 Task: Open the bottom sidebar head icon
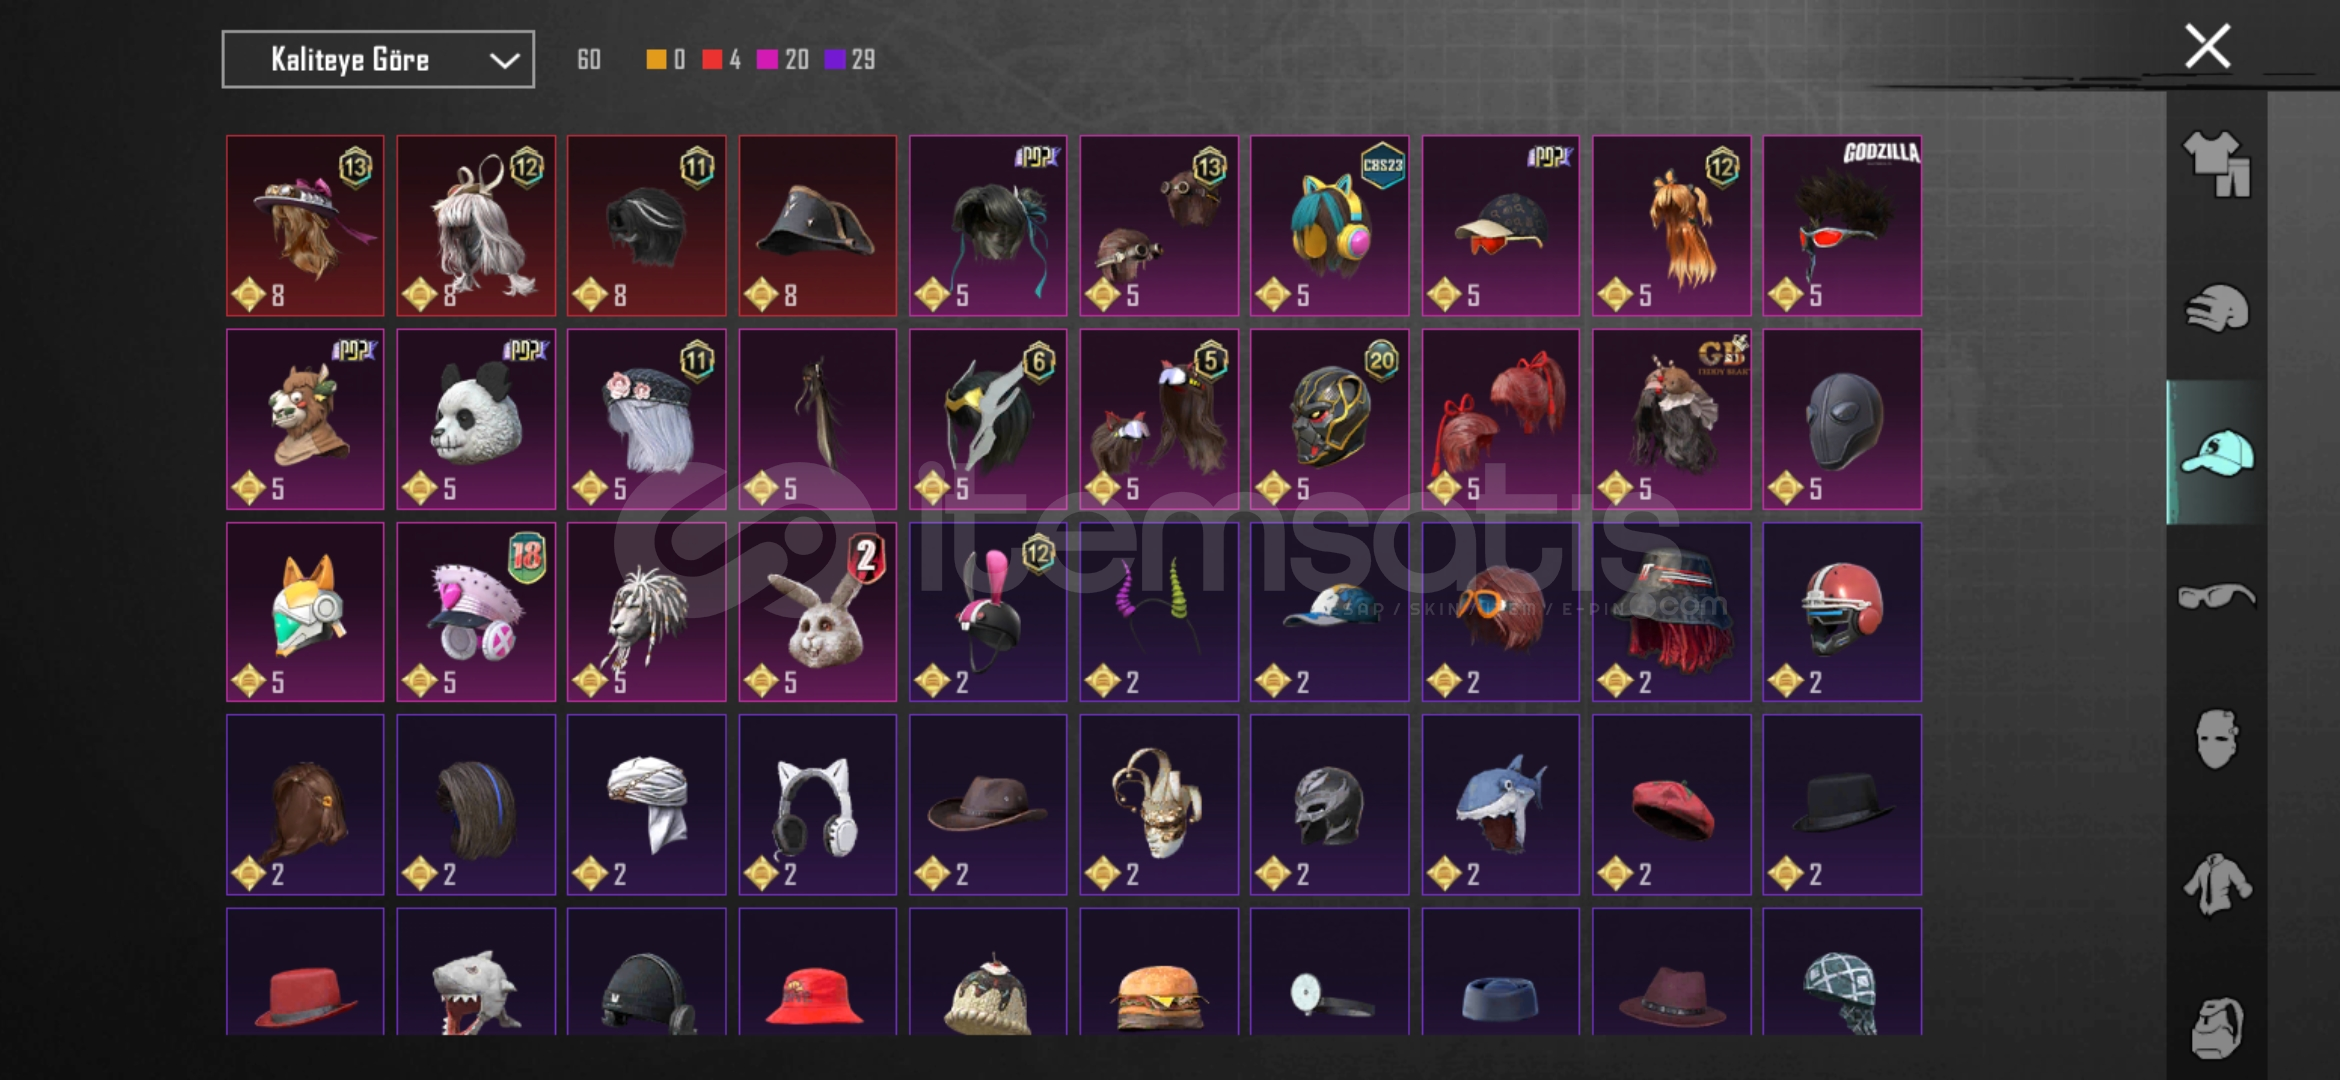click(2216, 1027)
